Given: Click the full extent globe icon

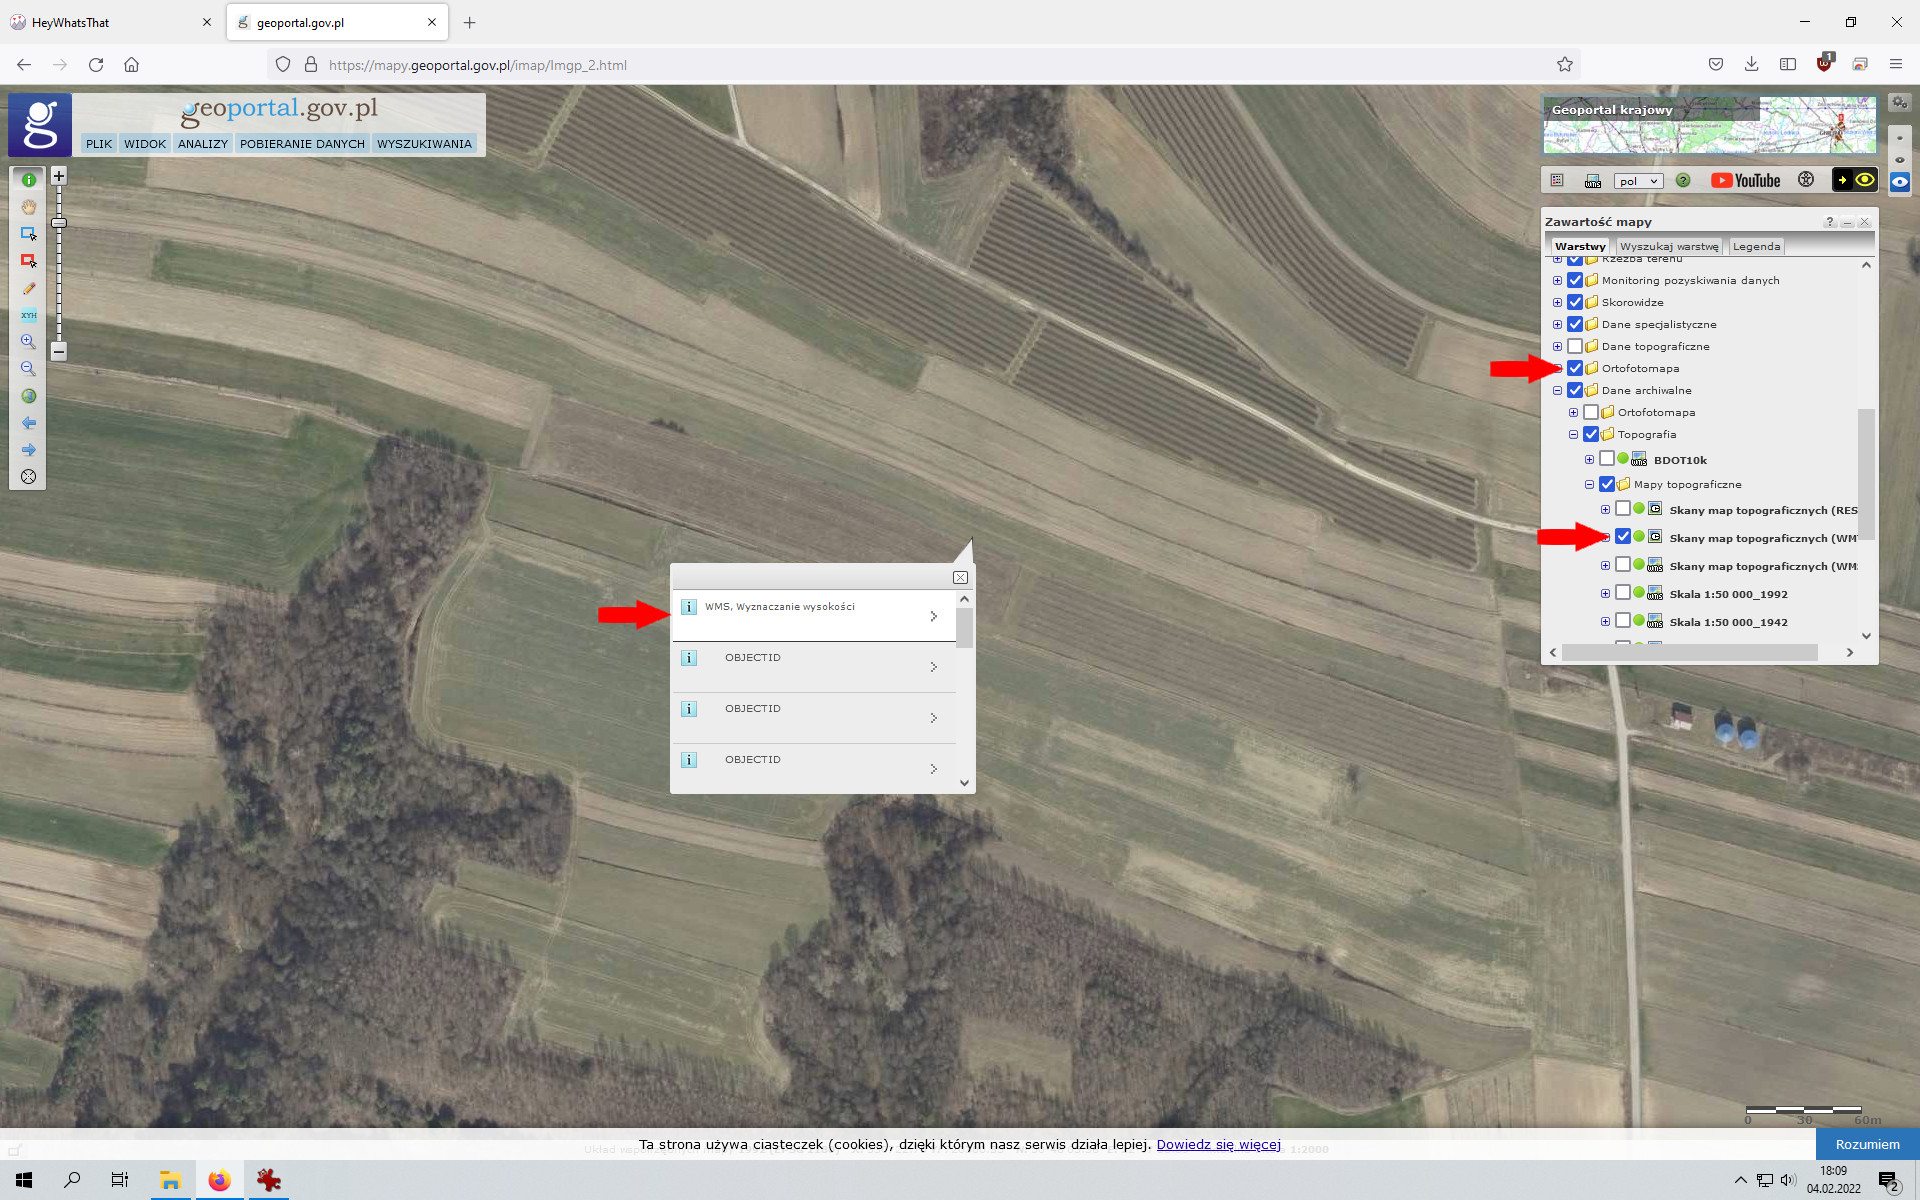Looking at the screenshot, I should point(28,396).
